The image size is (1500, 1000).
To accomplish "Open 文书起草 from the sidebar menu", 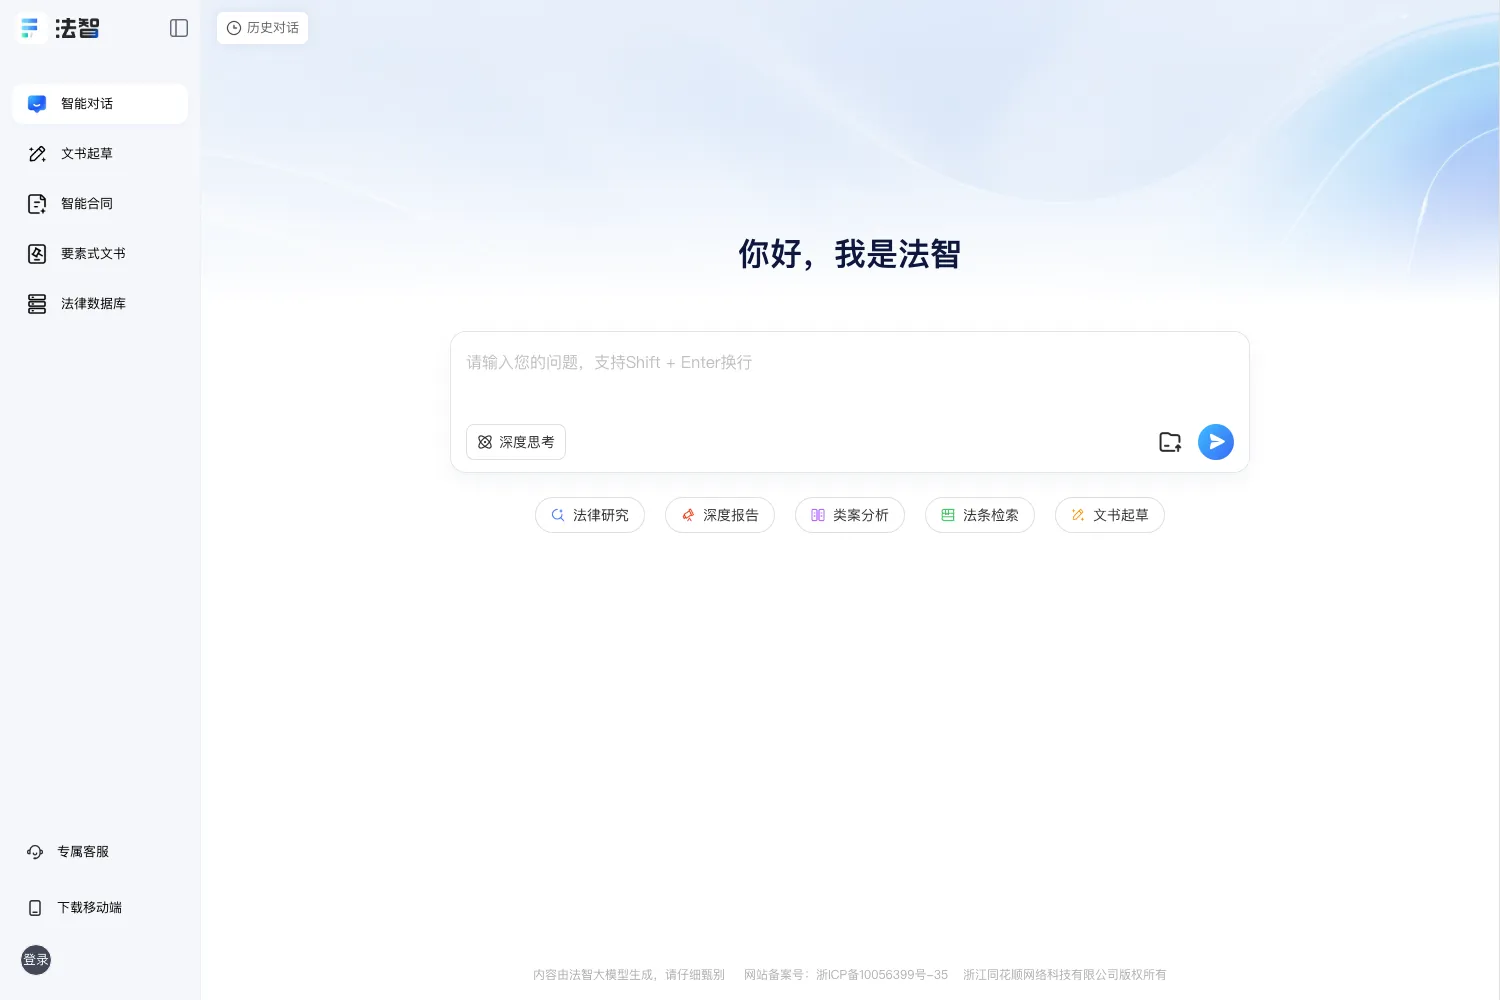I will (x=100, y=154).
